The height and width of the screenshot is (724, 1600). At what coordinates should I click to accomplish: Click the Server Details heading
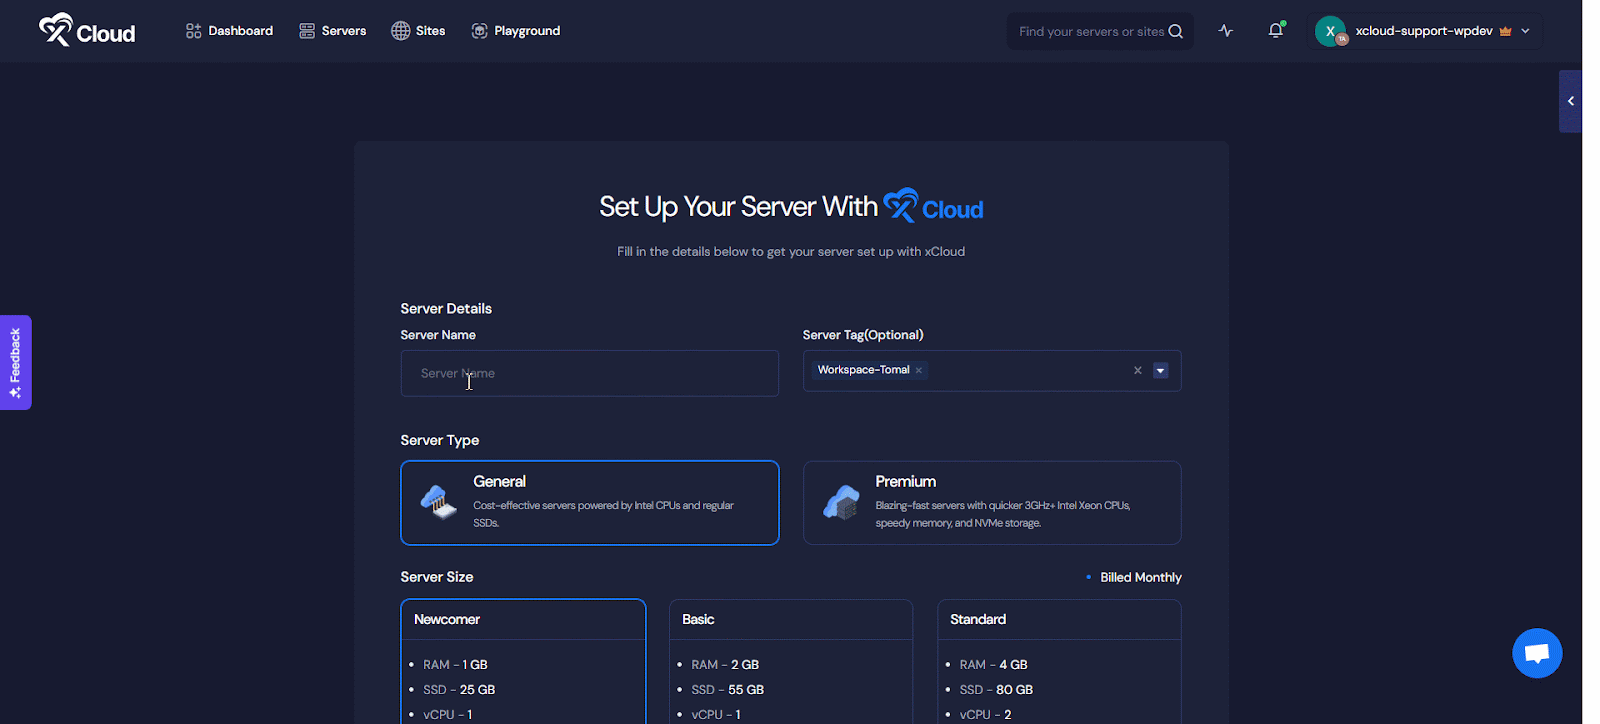[x=446, y=308]
